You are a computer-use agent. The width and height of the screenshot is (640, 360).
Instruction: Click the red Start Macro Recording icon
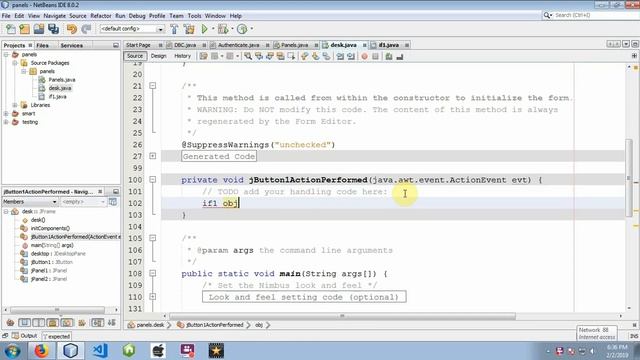click(364, 56)
